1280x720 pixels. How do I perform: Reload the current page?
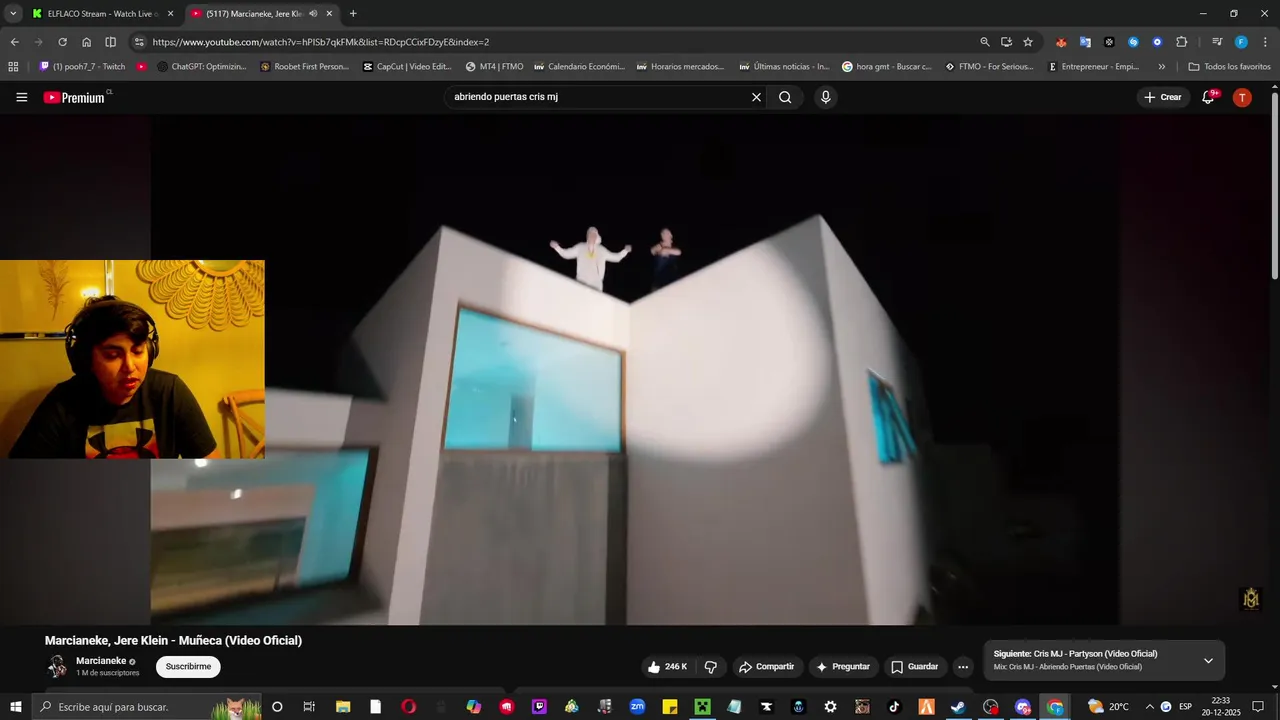tap(62, 42)
